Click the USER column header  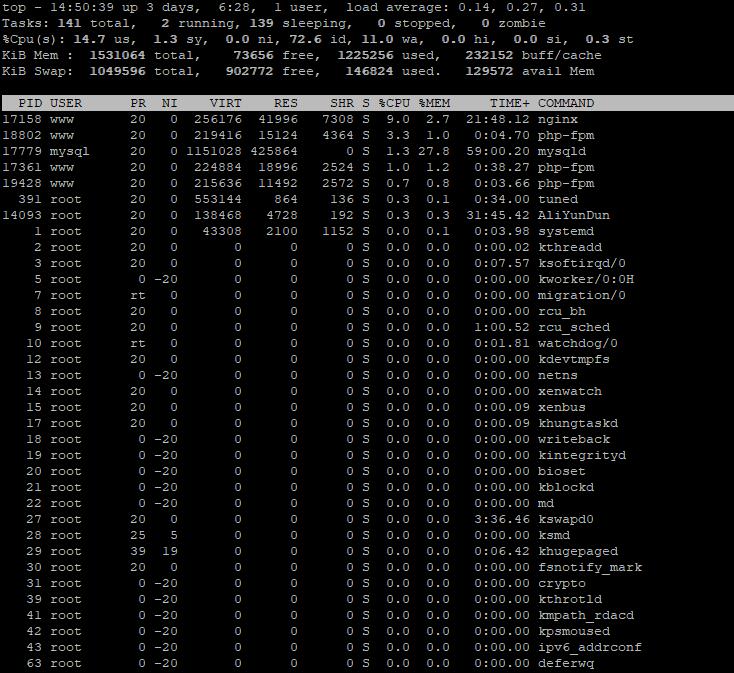click(66, 103)
